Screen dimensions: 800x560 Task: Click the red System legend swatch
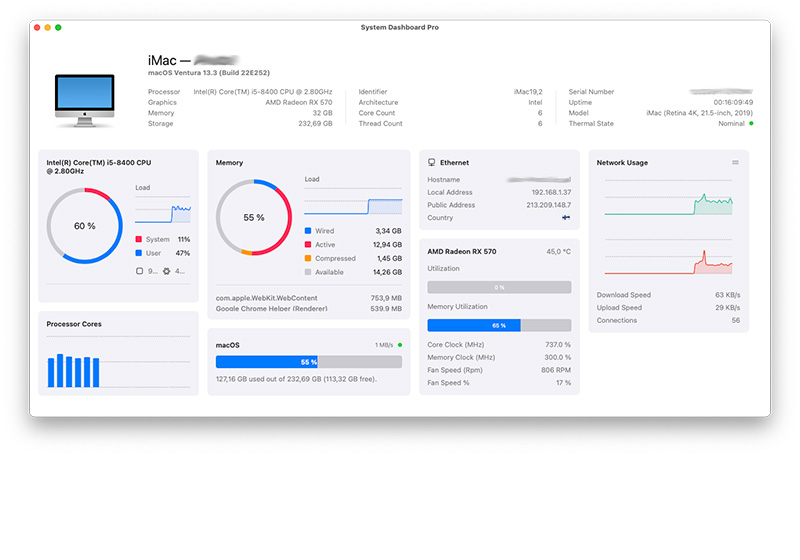pos(139,239)
